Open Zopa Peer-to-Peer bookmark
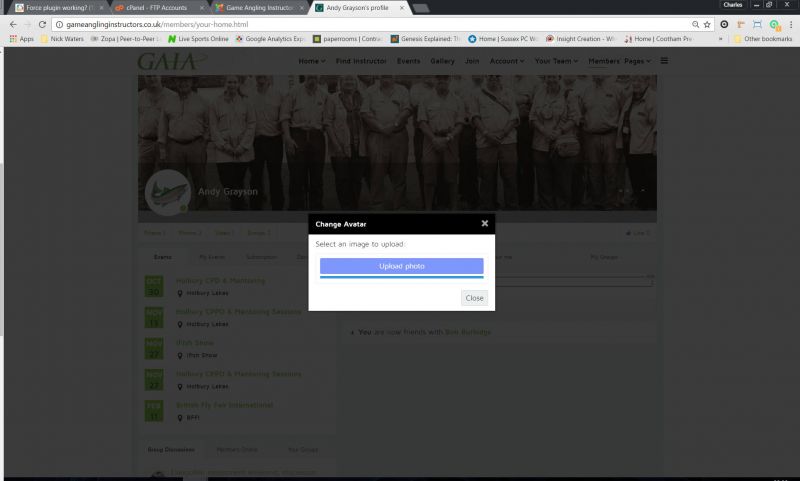 pyautogui.click(x=125, y=39)
